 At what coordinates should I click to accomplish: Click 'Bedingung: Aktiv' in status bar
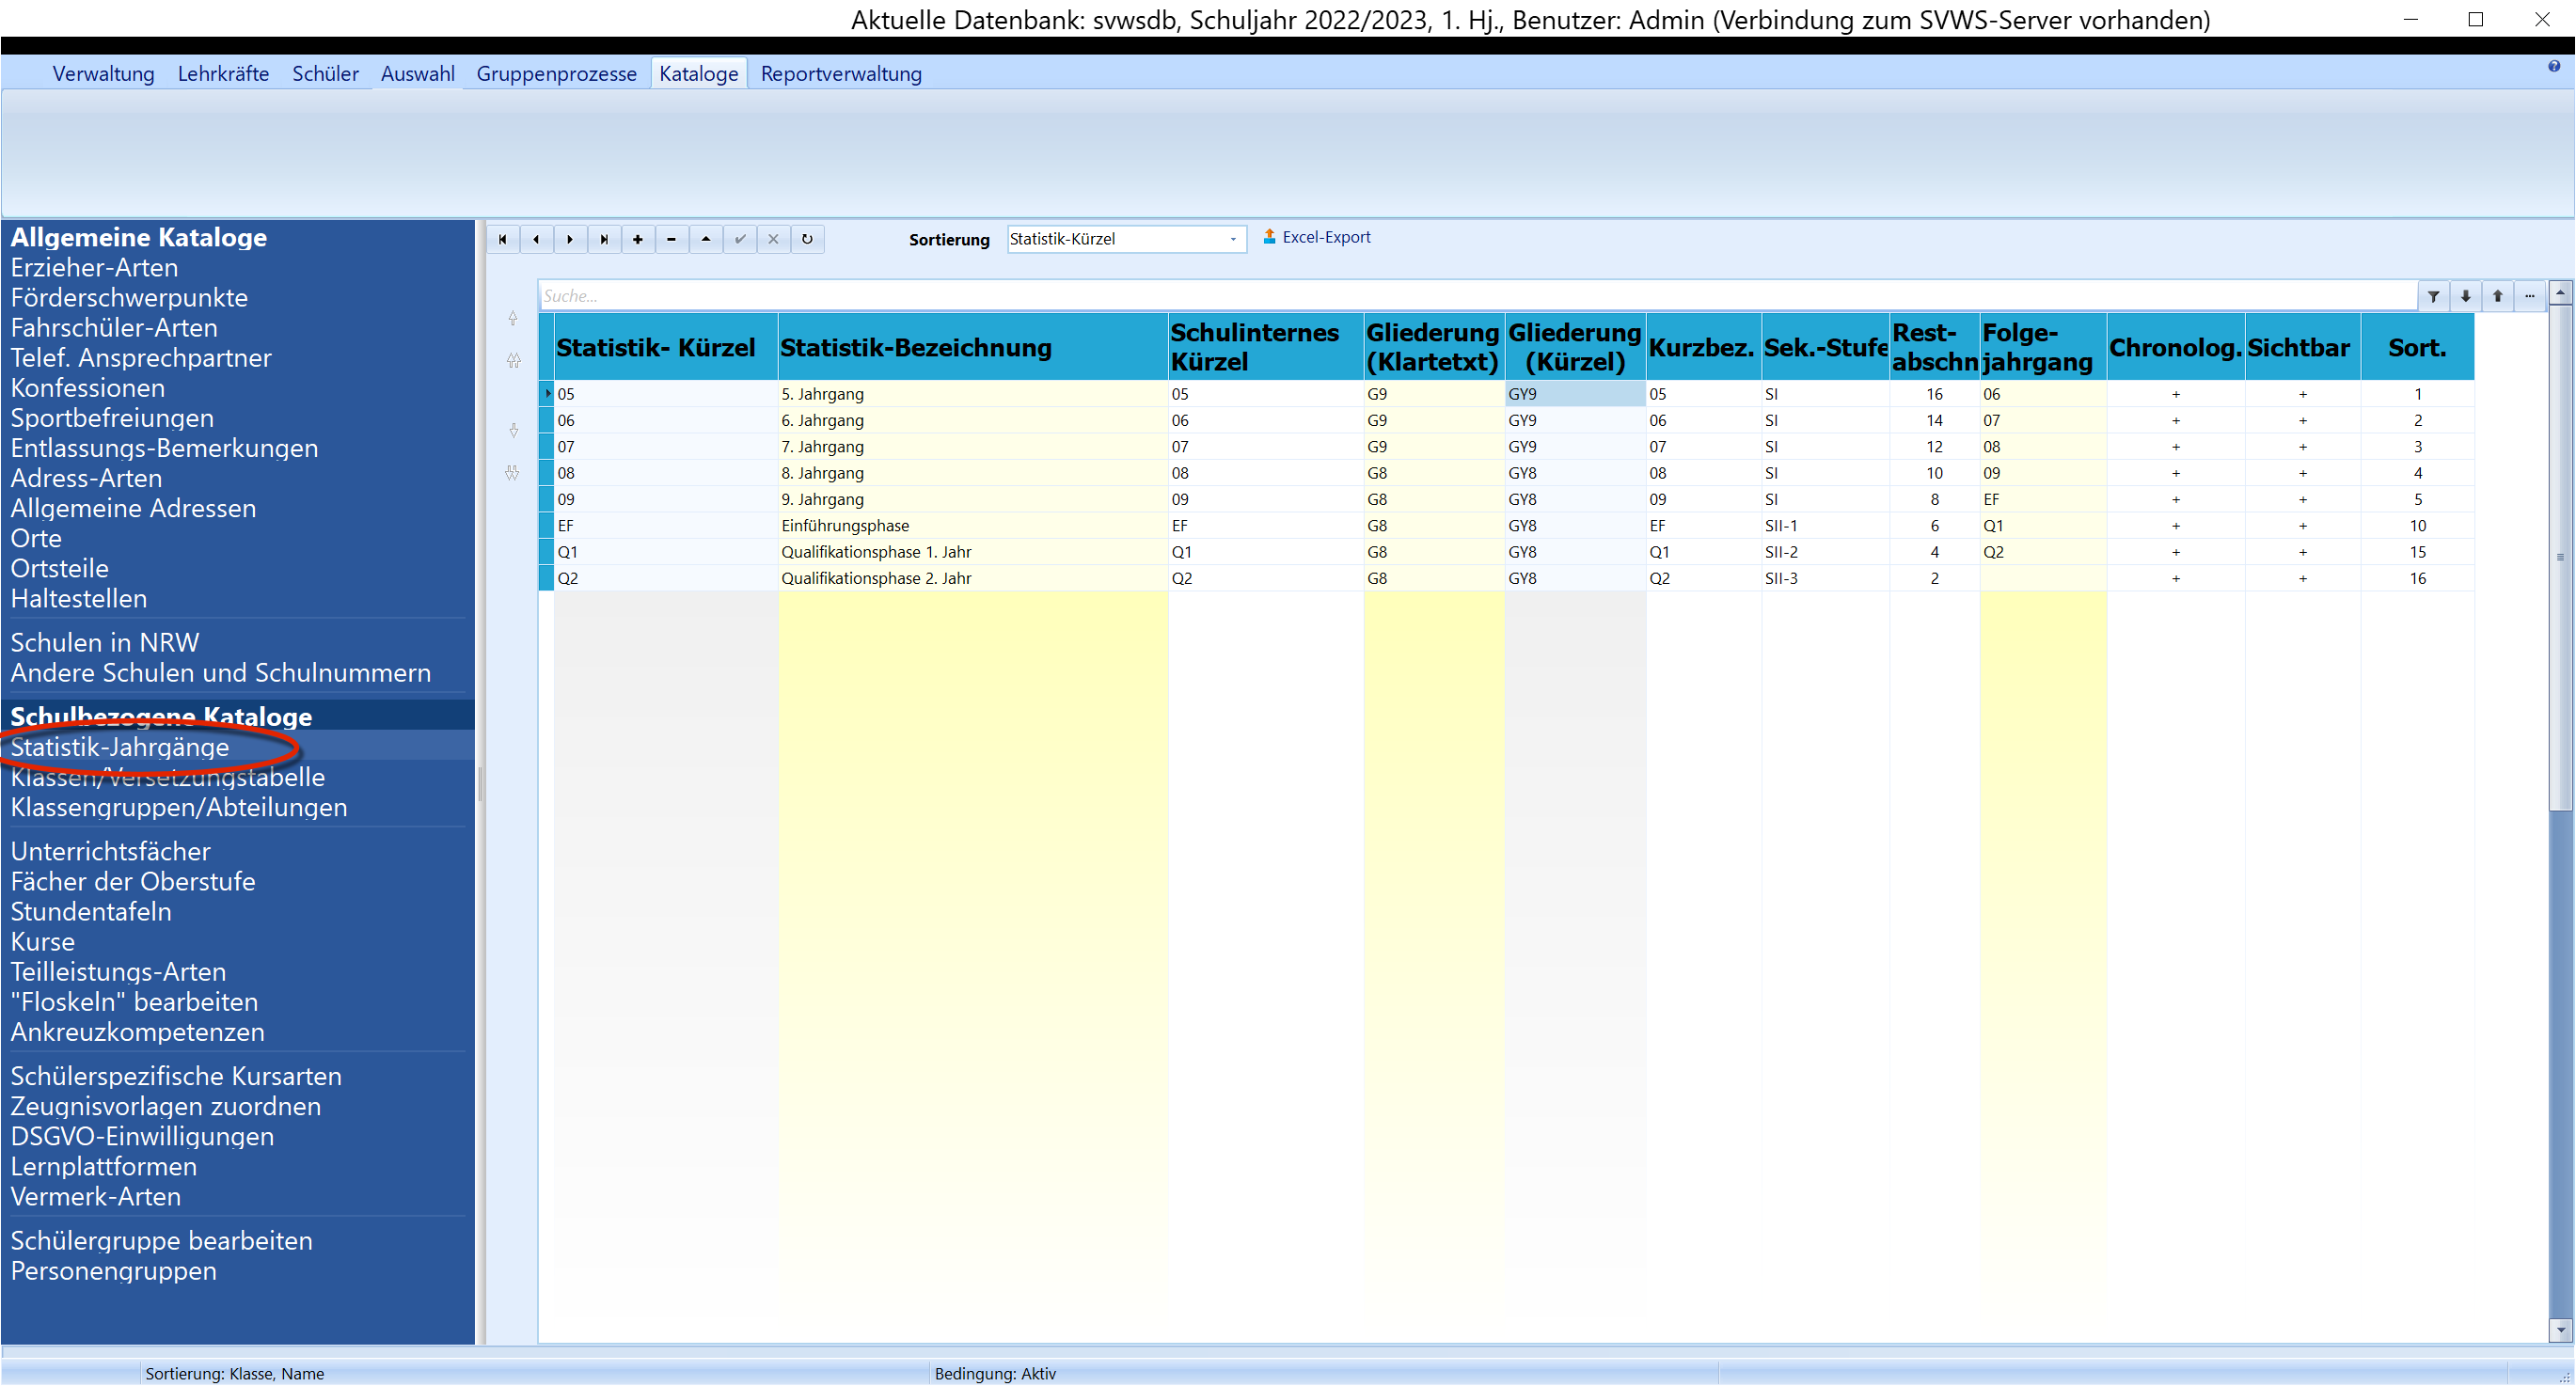pyautogui.click(x=995, y=1374)
